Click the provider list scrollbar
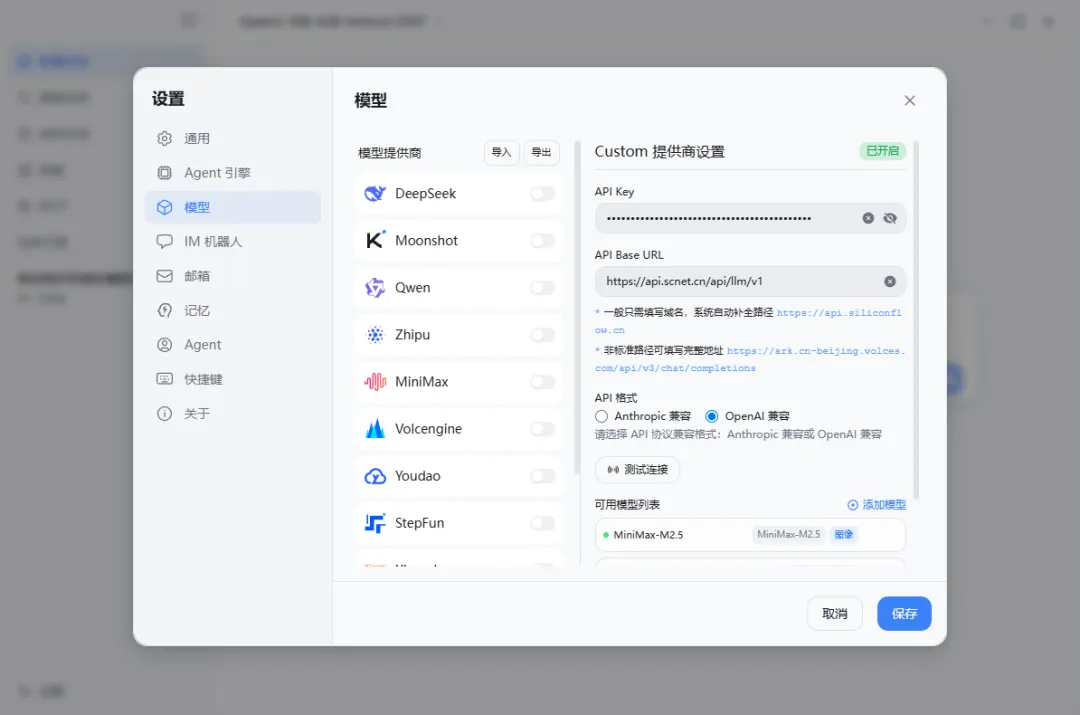This screenshot has width=1080, height=715. [577, 307]
